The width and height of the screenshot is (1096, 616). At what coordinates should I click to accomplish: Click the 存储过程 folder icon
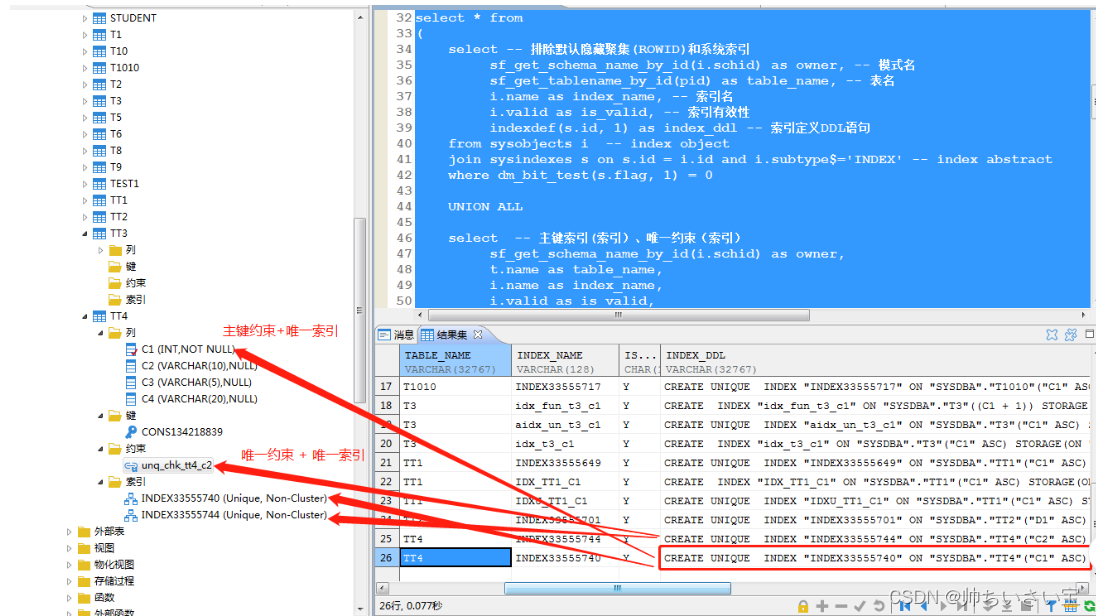pyautogui.click(x=85, y=581)
